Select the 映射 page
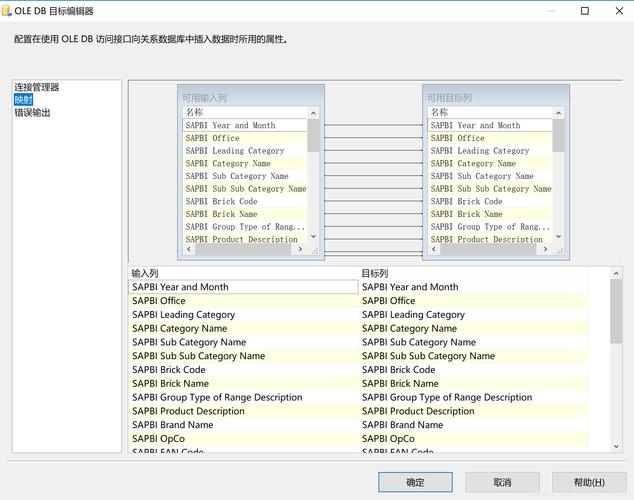This screenshot has height=500, width=634. pos(23,99)
